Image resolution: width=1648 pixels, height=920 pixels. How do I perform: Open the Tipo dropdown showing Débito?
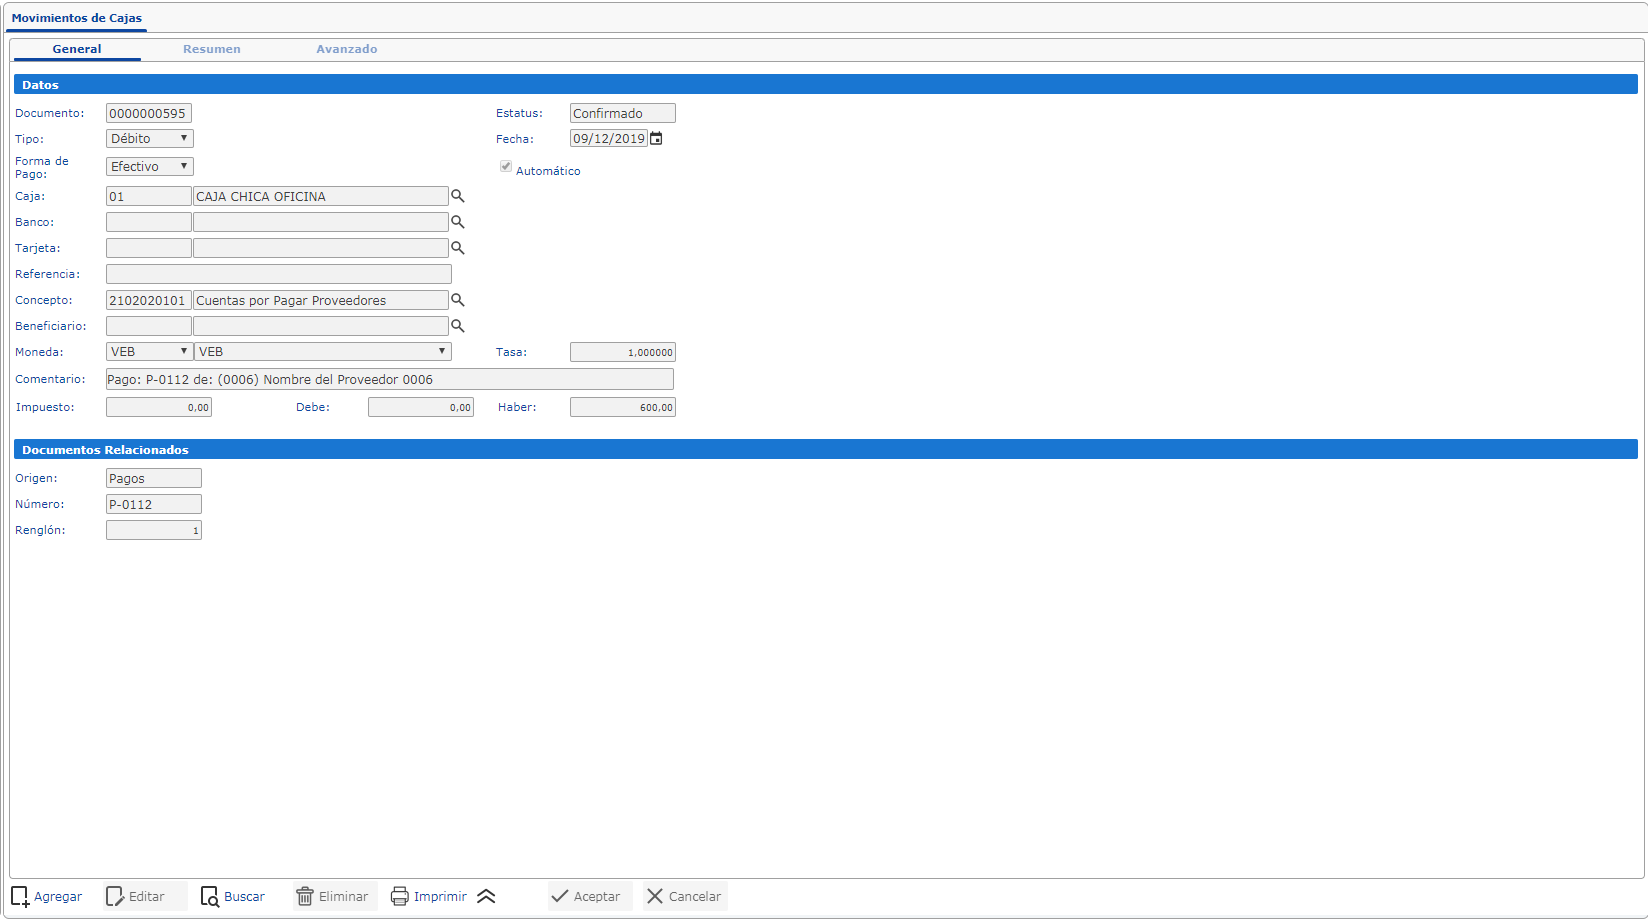pyautogui.click(x=149, y=139)
